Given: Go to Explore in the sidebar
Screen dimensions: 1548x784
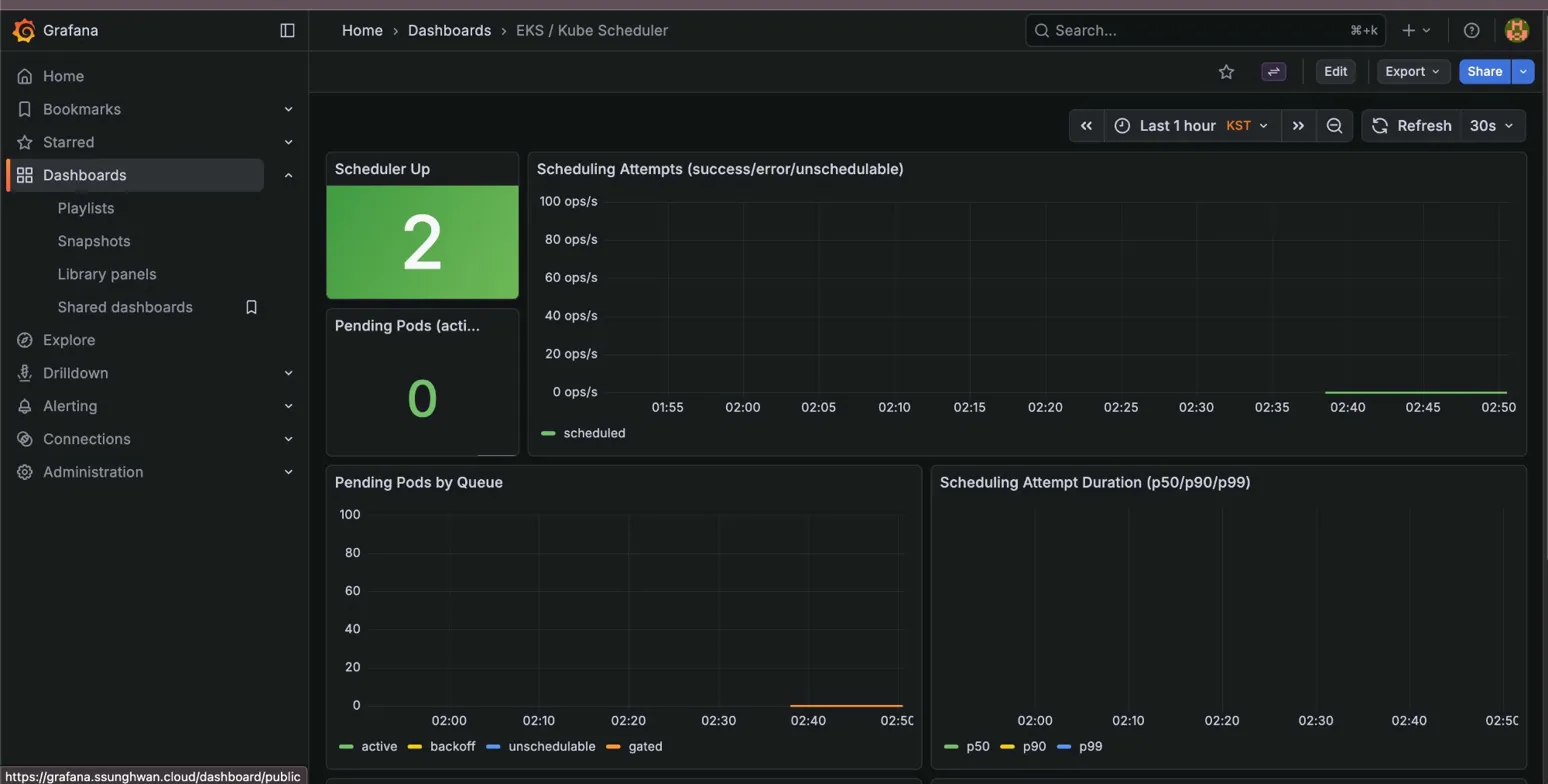Looking at the screenshot, I should pos(69,340).
